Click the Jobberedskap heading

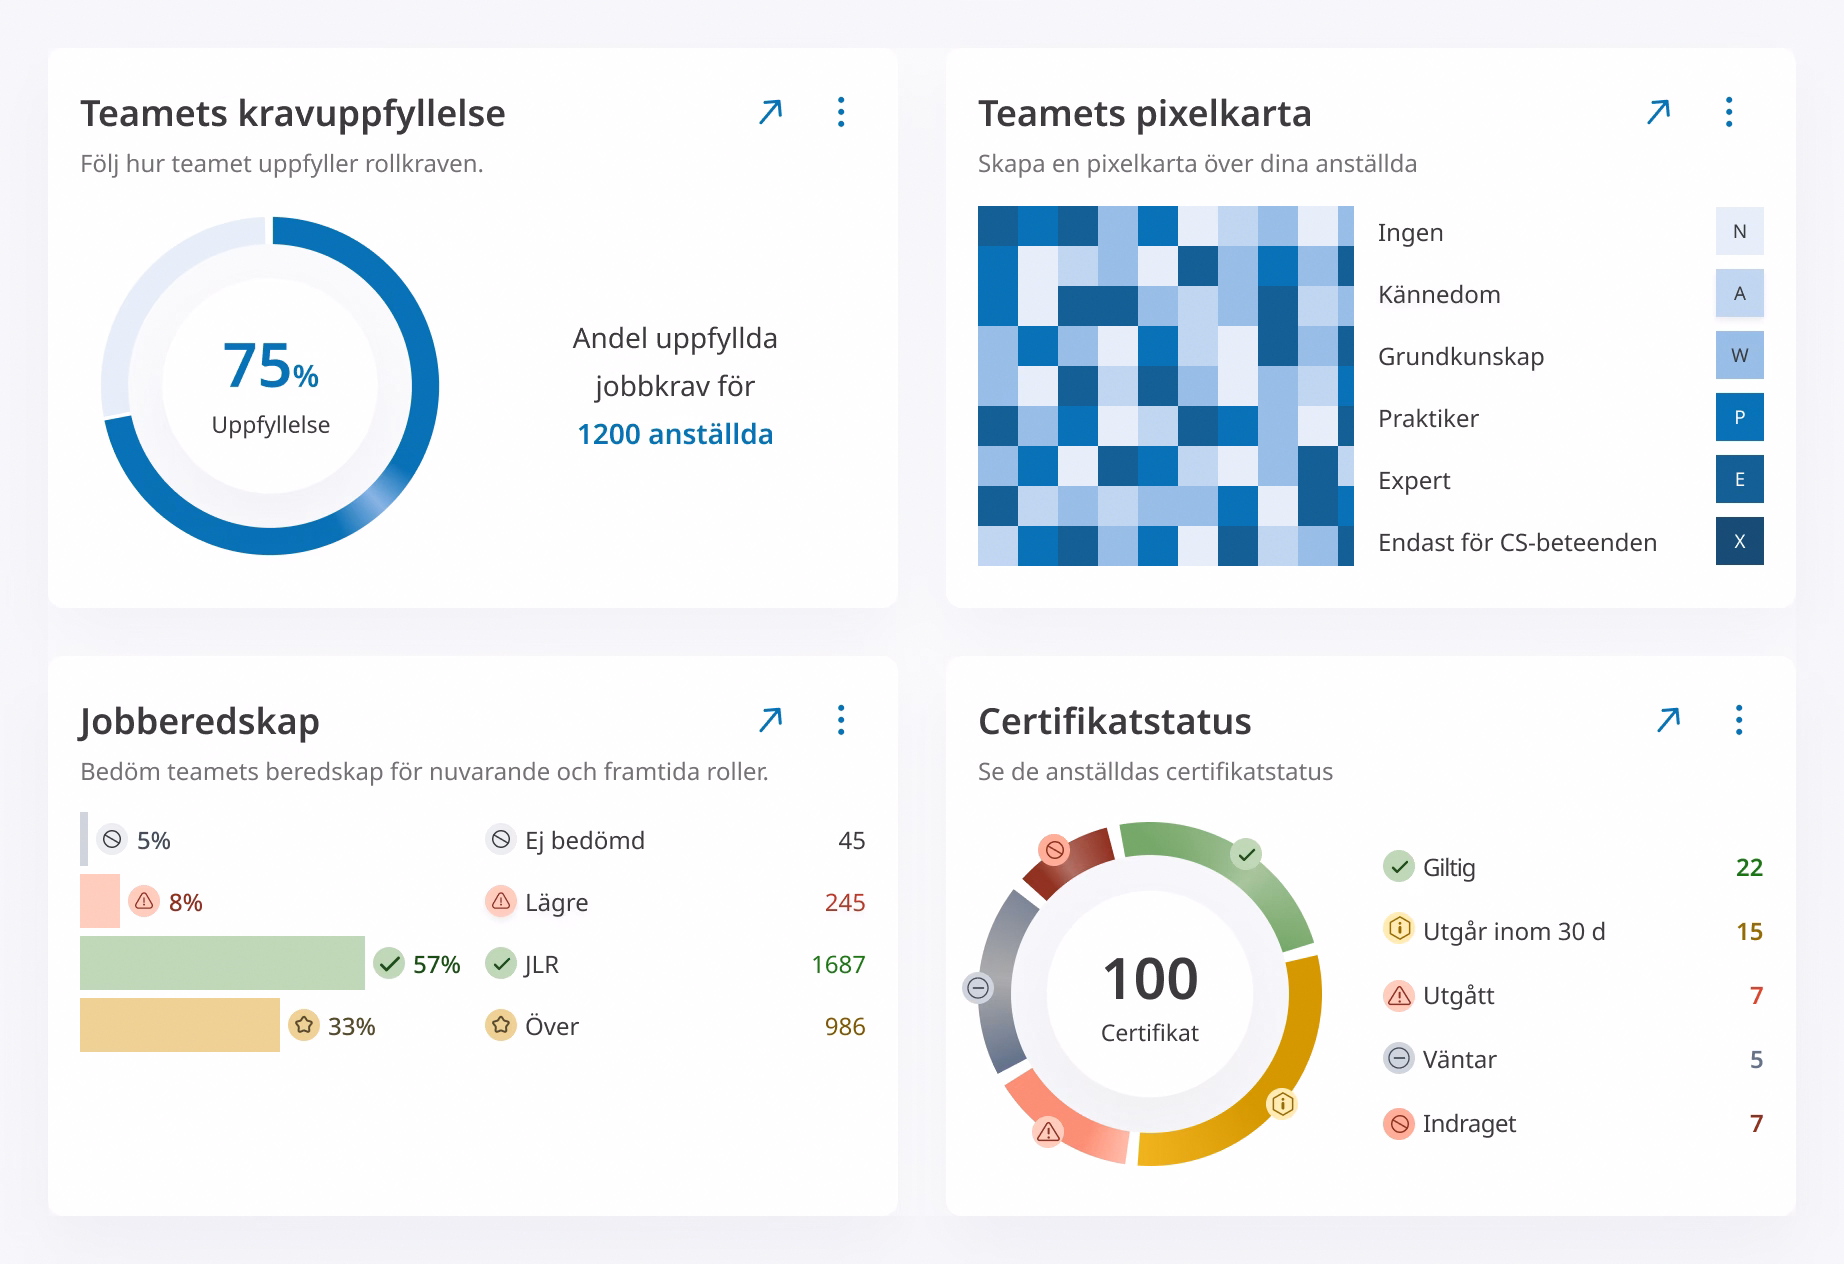tap(200, 721)
